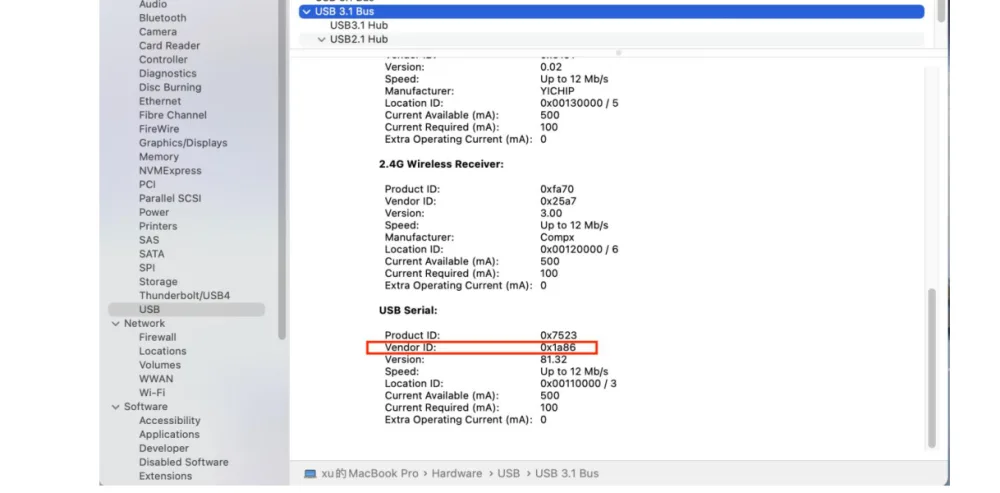Select Parallel SCSI entry
This screenshot has width=1000, height=493.
tap(170, 198)
